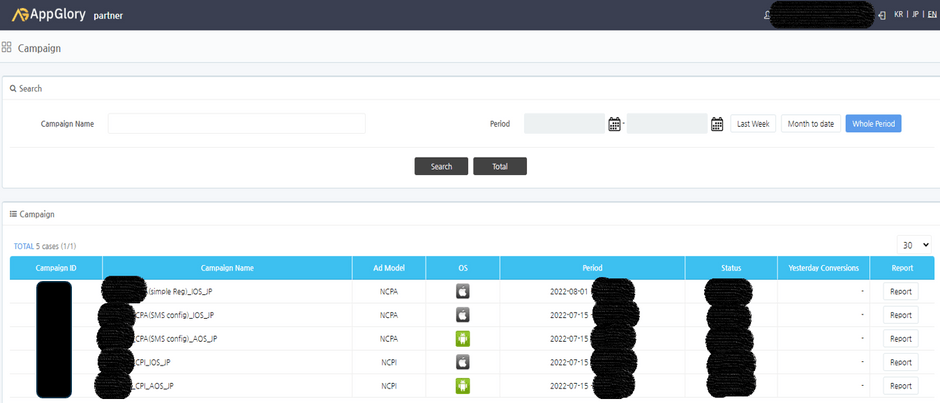This screenshot has height=403, width=940.
Task: Click Android icon in CPA(SMS config)_AOS_JP row
Action: [x=463, y=338]
